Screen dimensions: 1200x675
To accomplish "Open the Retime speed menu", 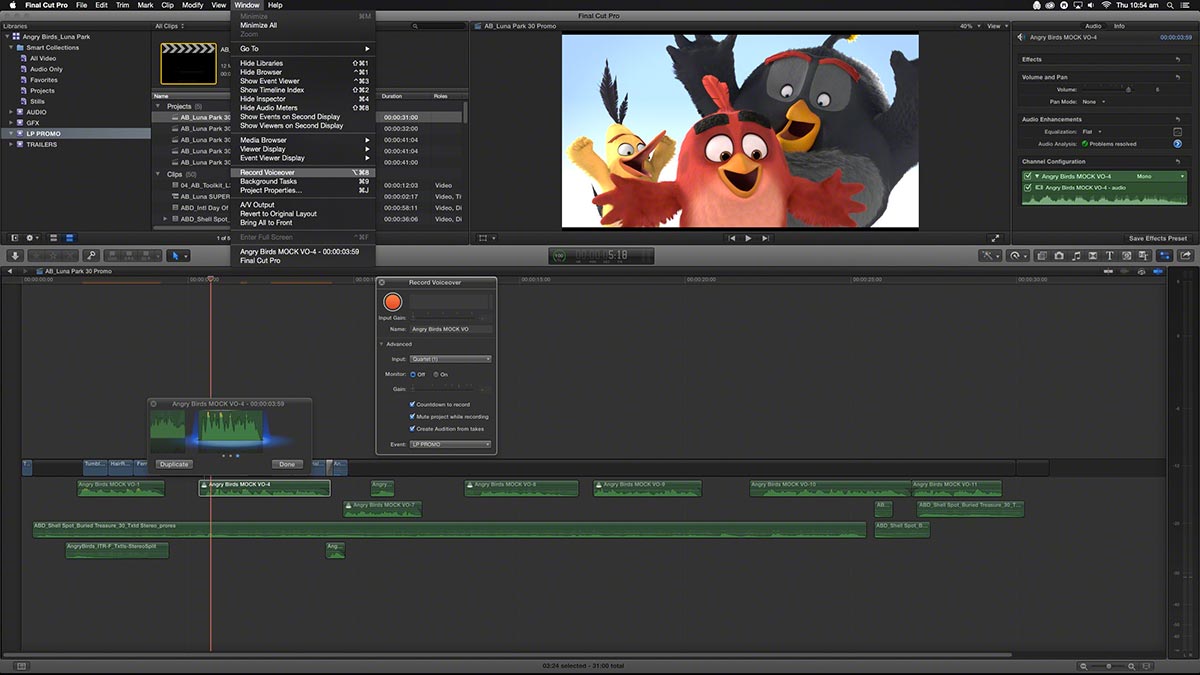I will pyautogui.click(x=1017, y=256).
